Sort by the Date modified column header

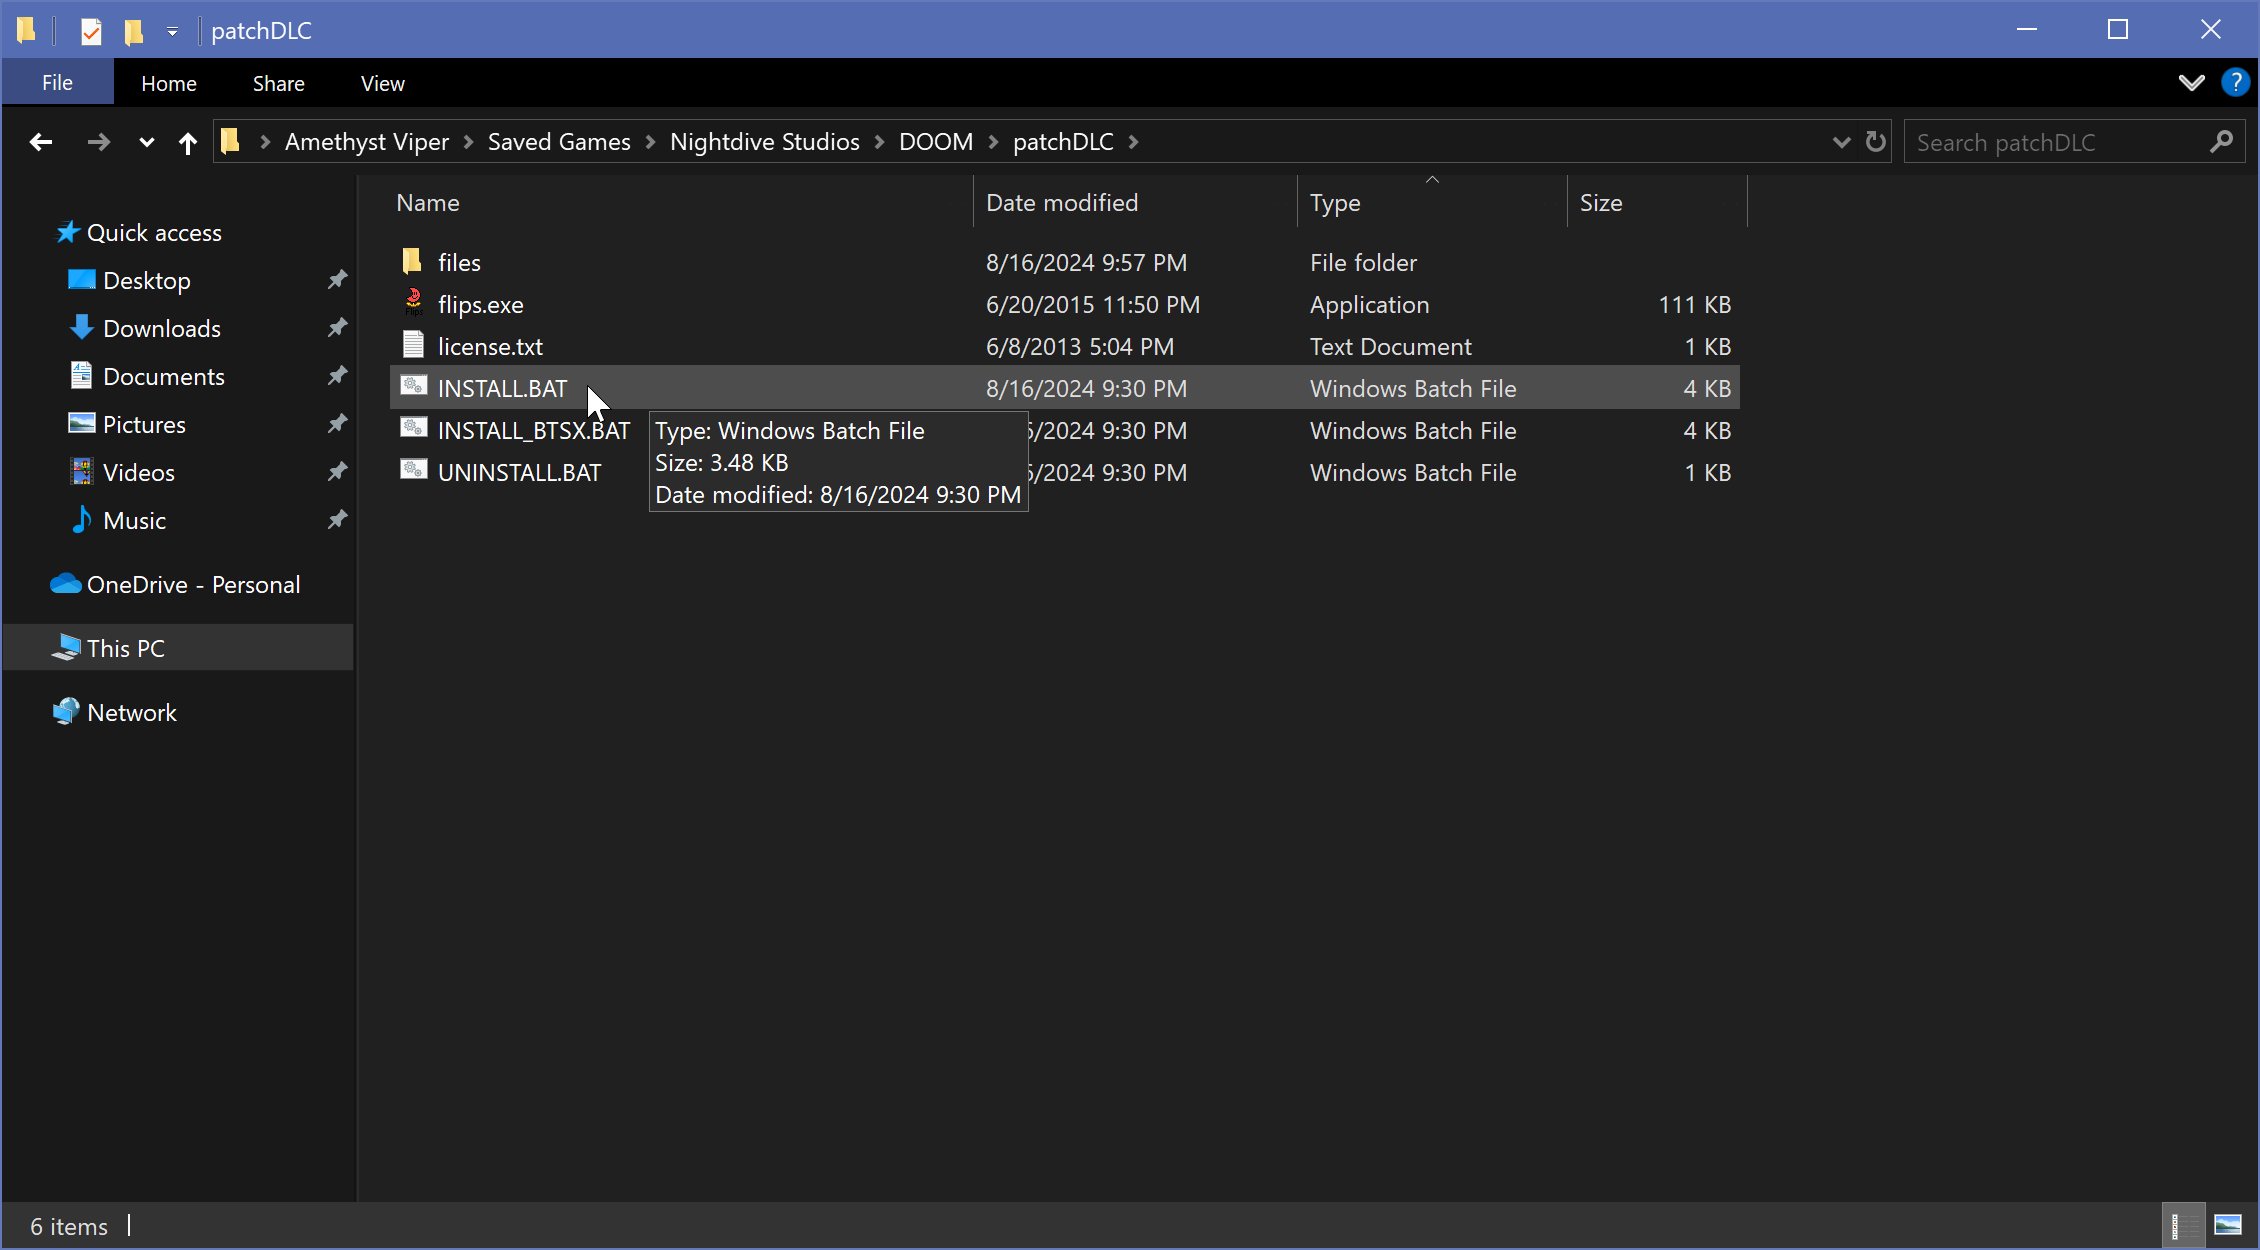point(1062,203)
